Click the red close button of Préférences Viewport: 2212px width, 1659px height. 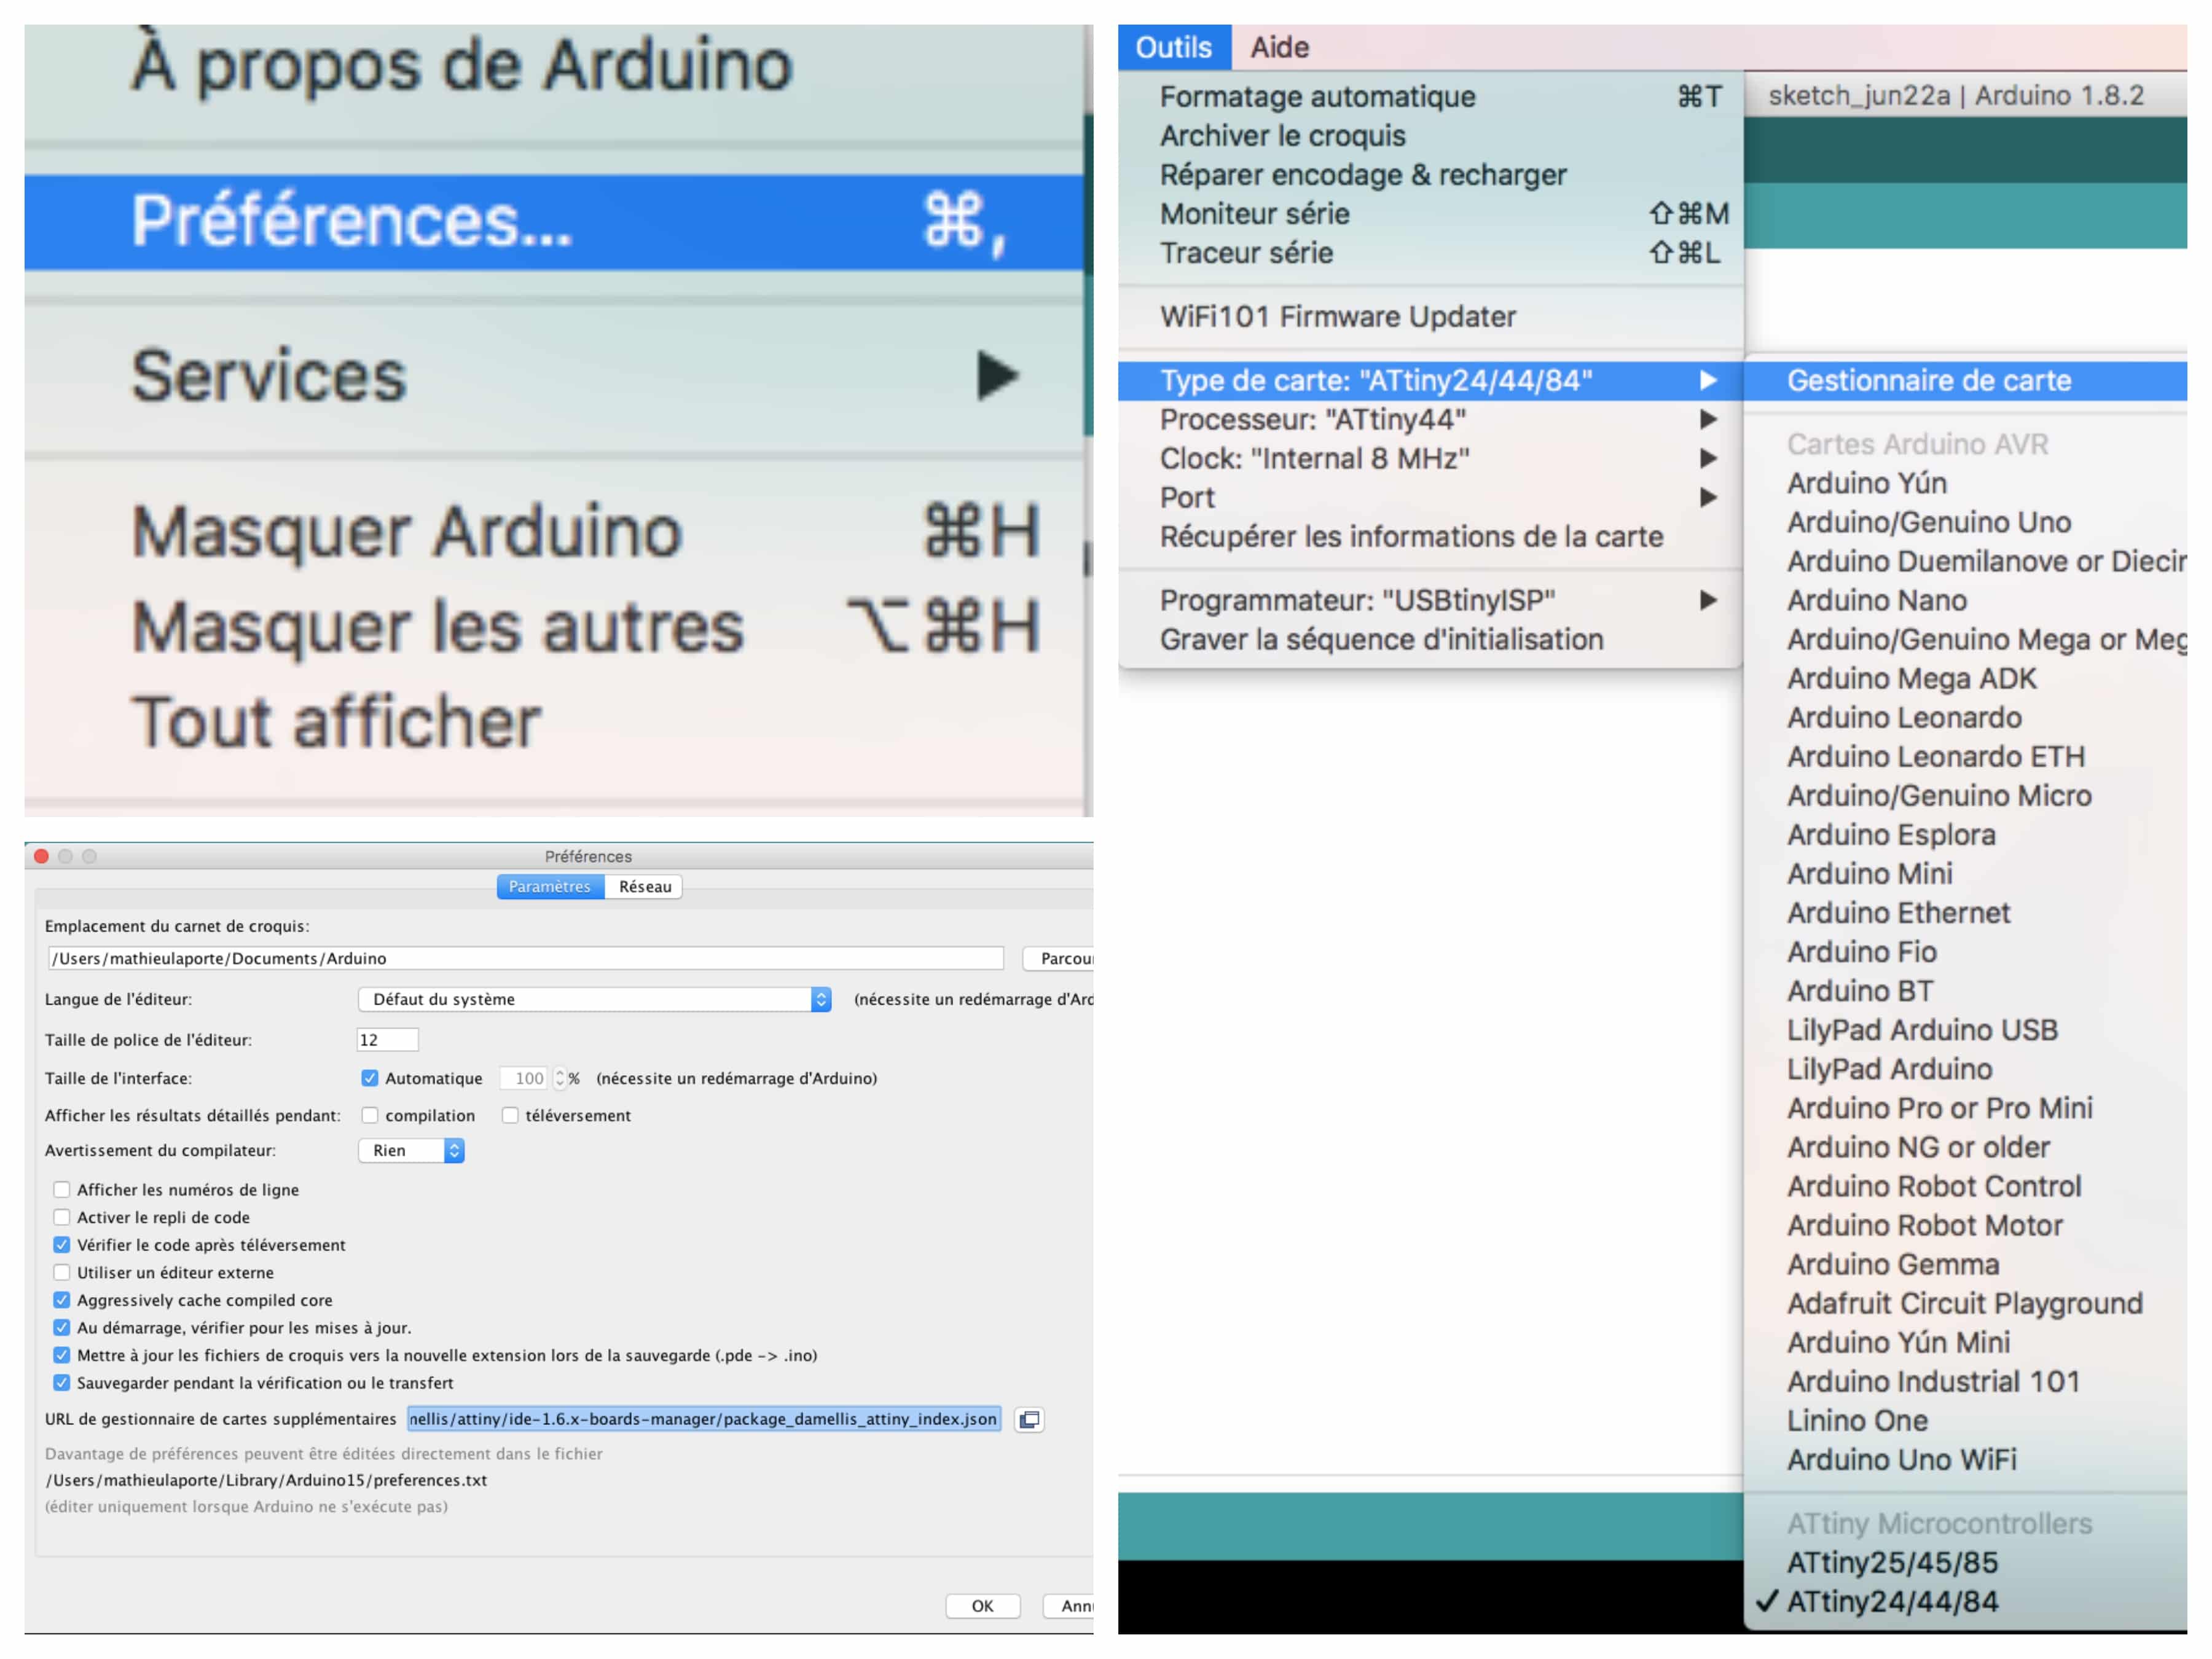click(41, 856)
